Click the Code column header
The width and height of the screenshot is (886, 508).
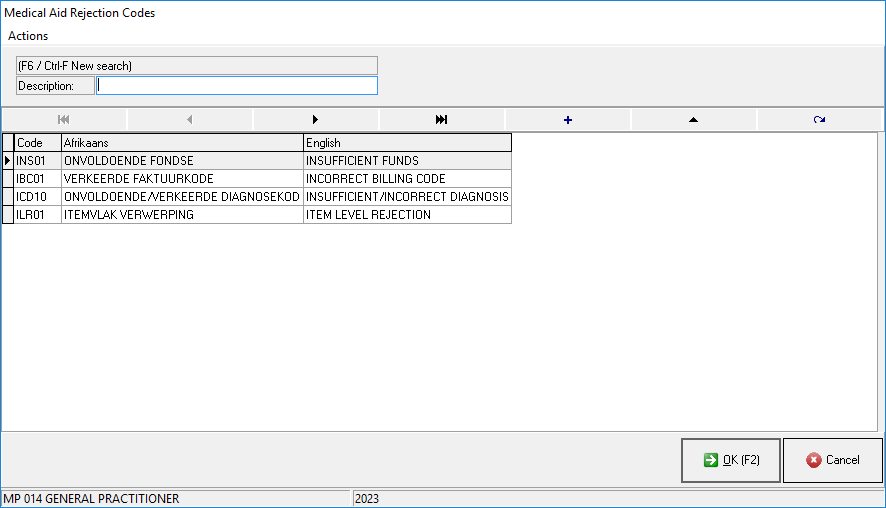point(38,143)
